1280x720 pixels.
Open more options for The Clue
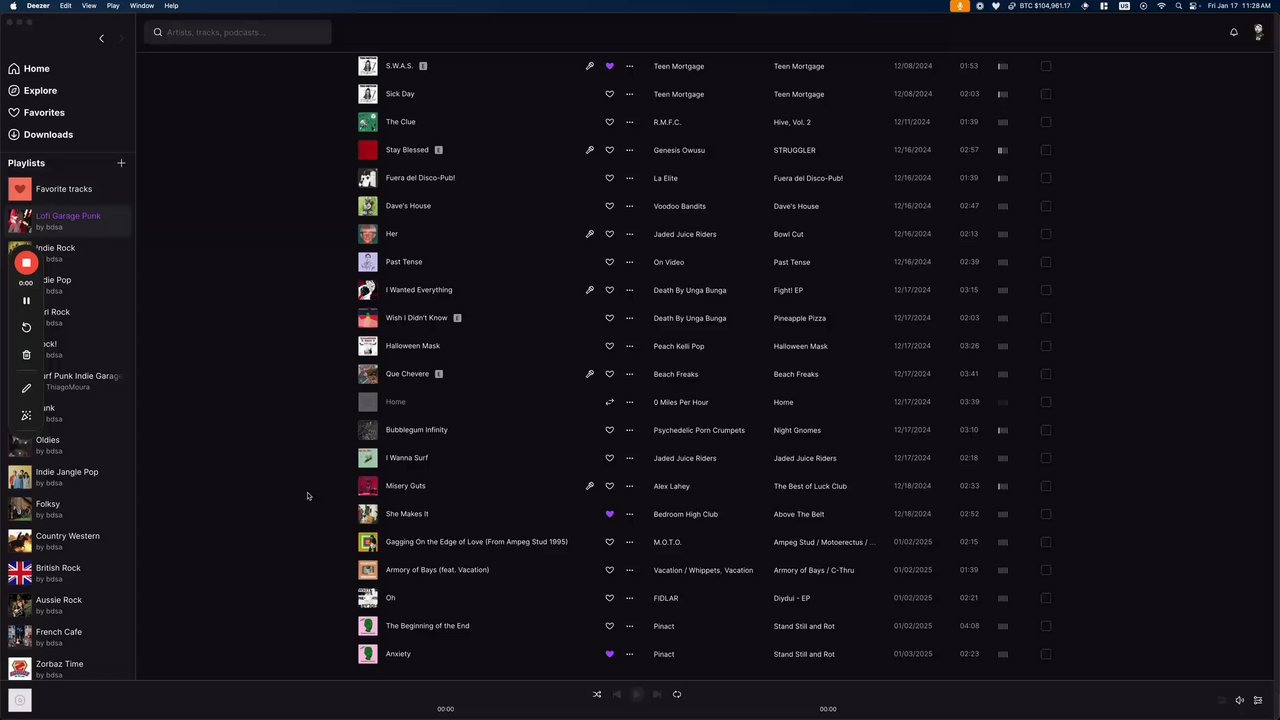pyautogui.click(x=629, y=122)
